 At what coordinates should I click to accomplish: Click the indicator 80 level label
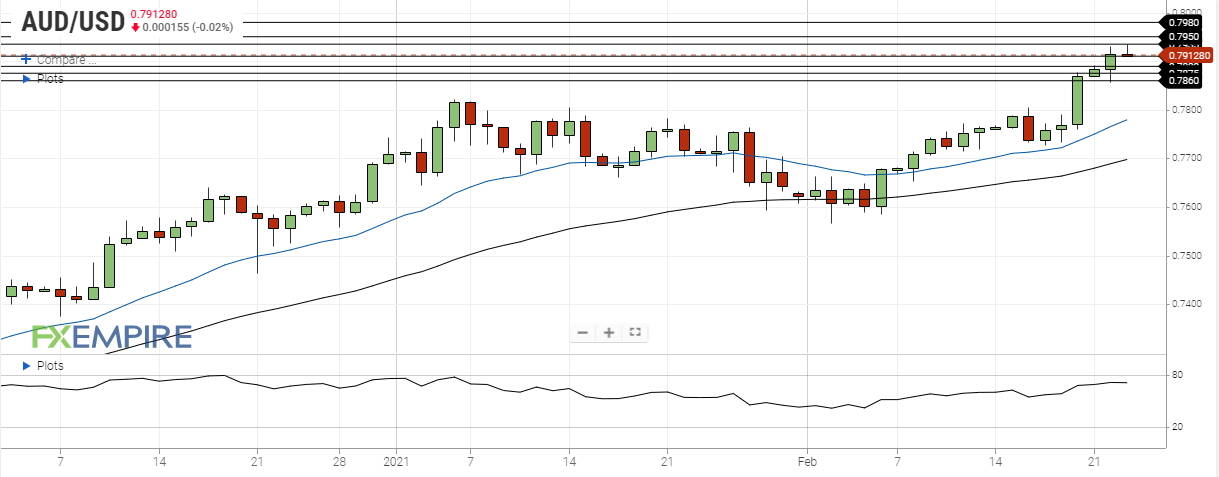point(1178,375)
